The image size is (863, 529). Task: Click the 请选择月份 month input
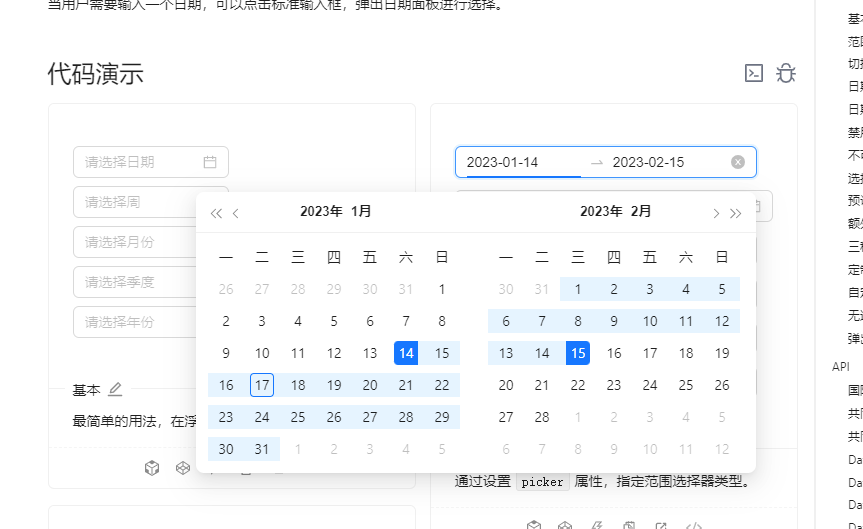click(135, 242)
